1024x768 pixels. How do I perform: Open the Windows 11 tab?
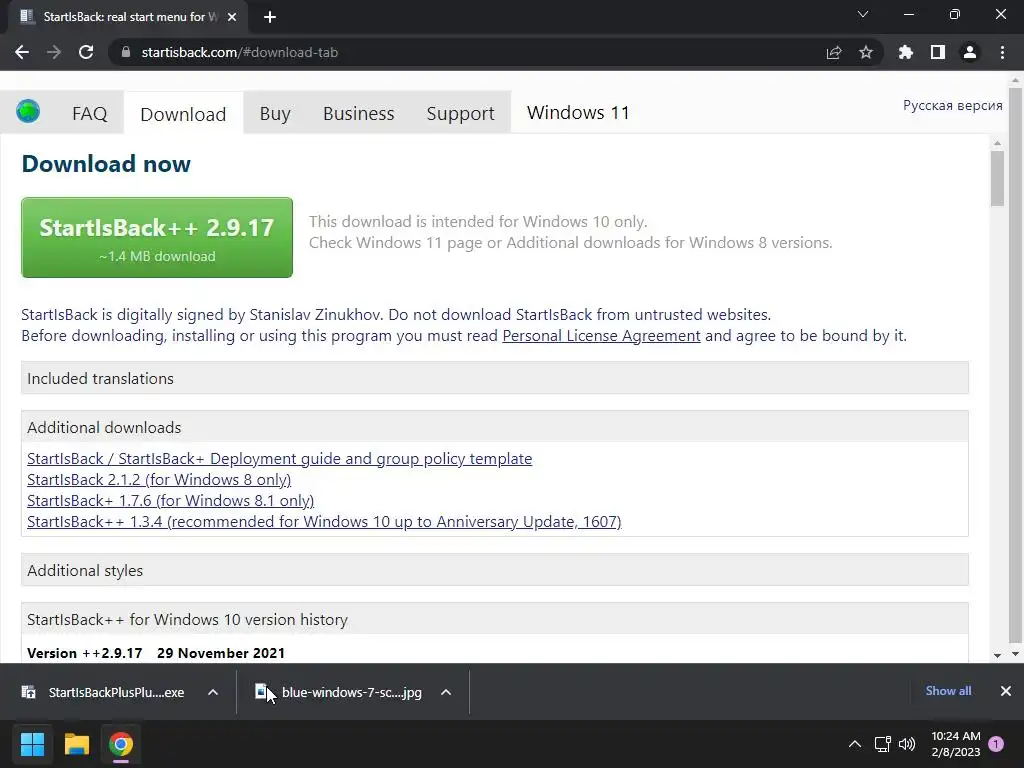[x=578, y=113]
